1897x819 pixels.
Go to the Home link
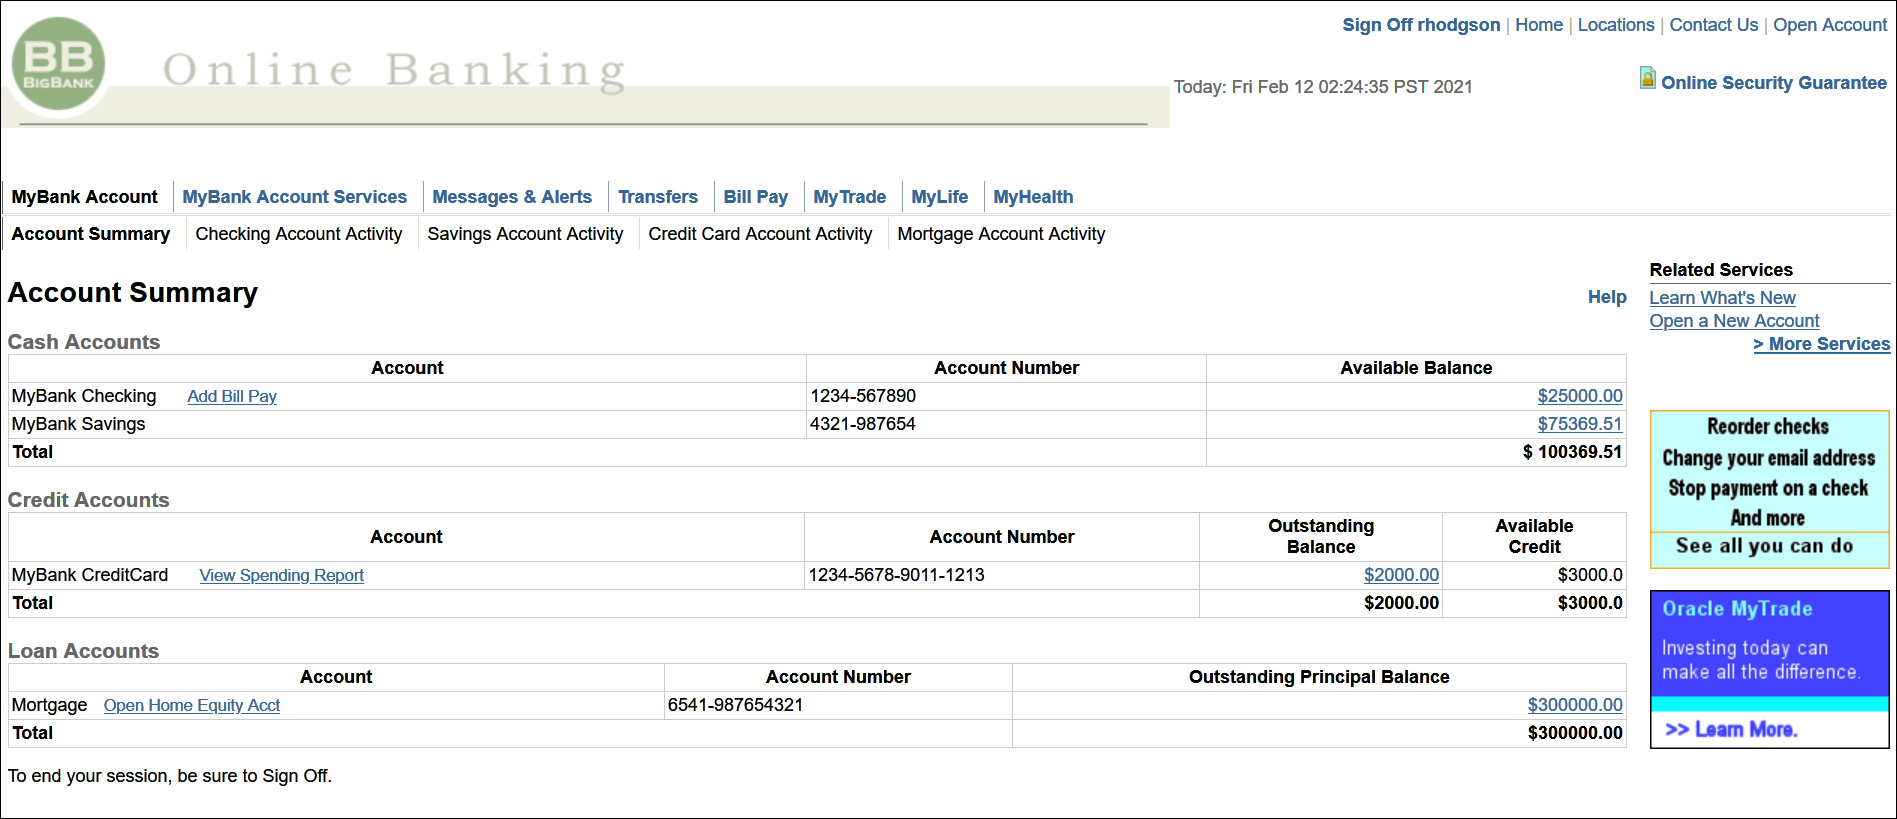(1538, 25)
